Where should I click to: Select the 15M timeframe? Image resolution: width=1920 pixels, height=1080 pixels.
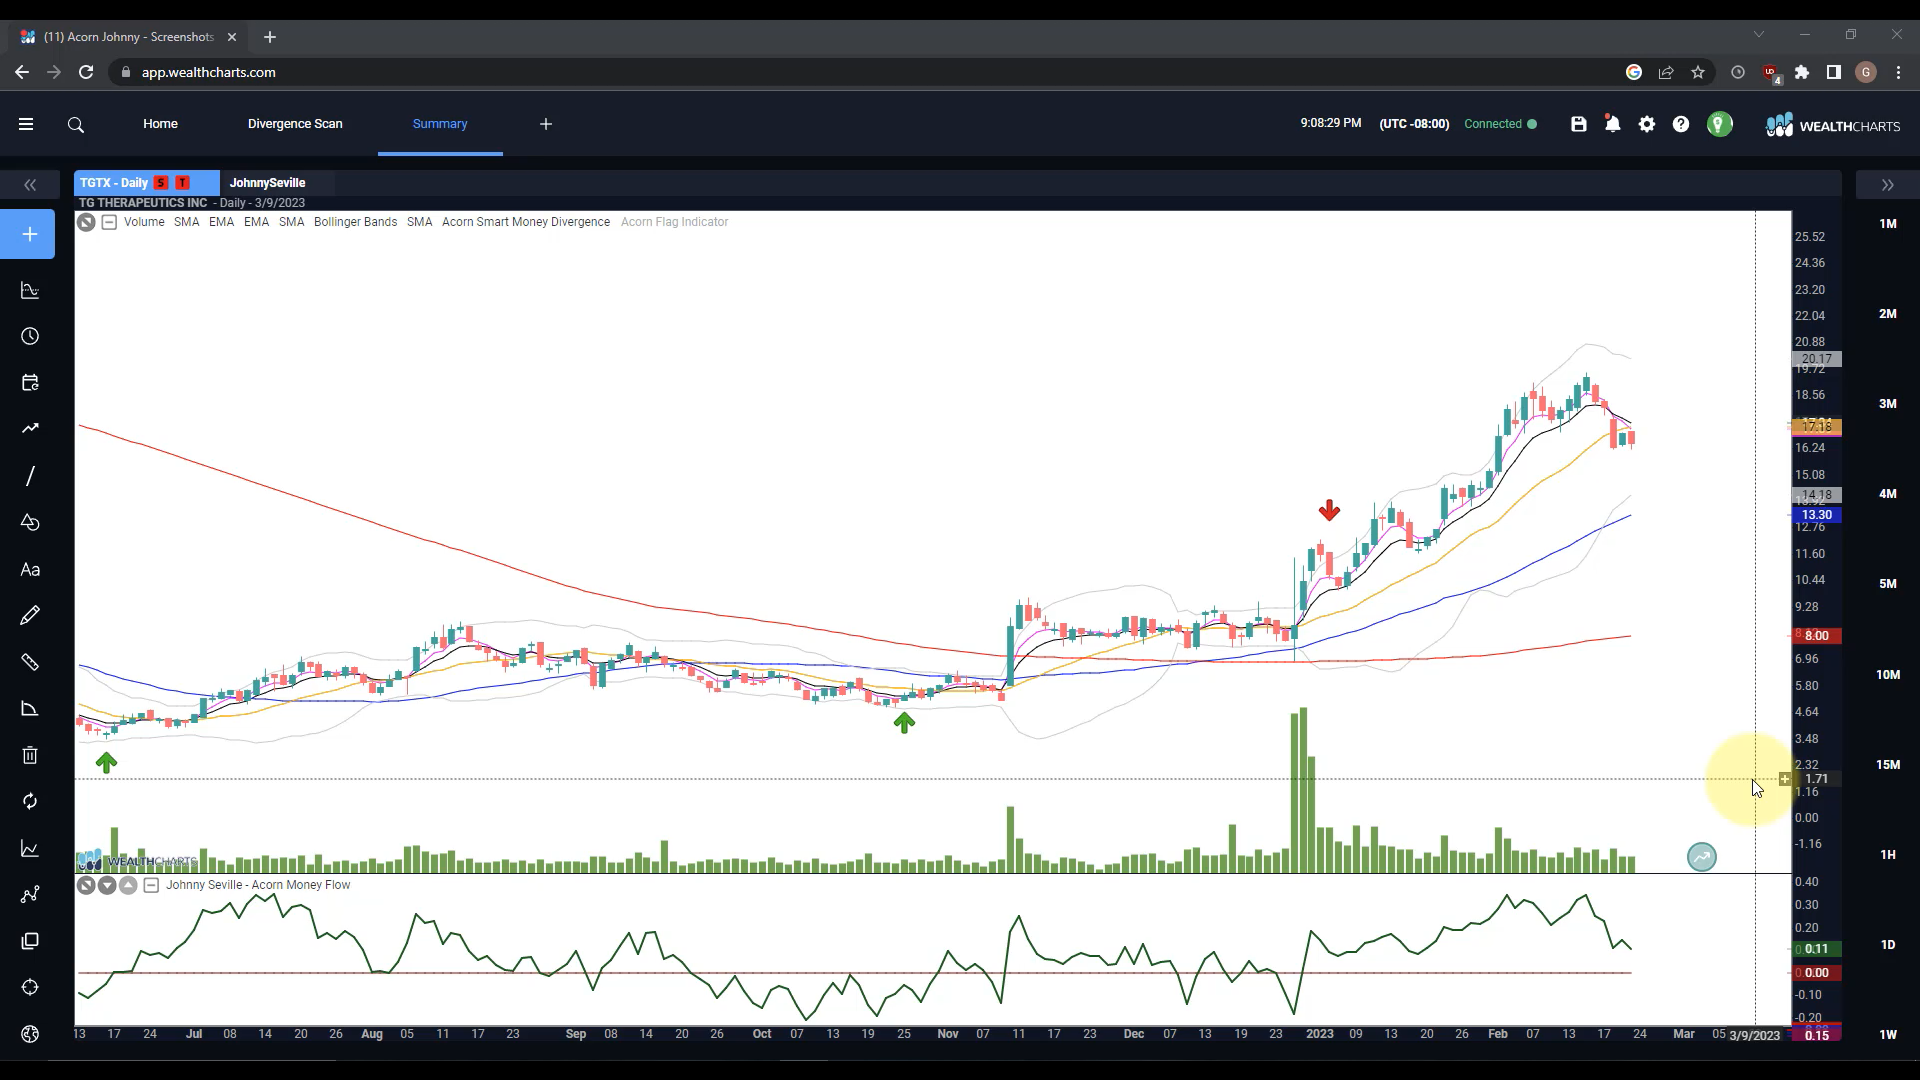1887,765
